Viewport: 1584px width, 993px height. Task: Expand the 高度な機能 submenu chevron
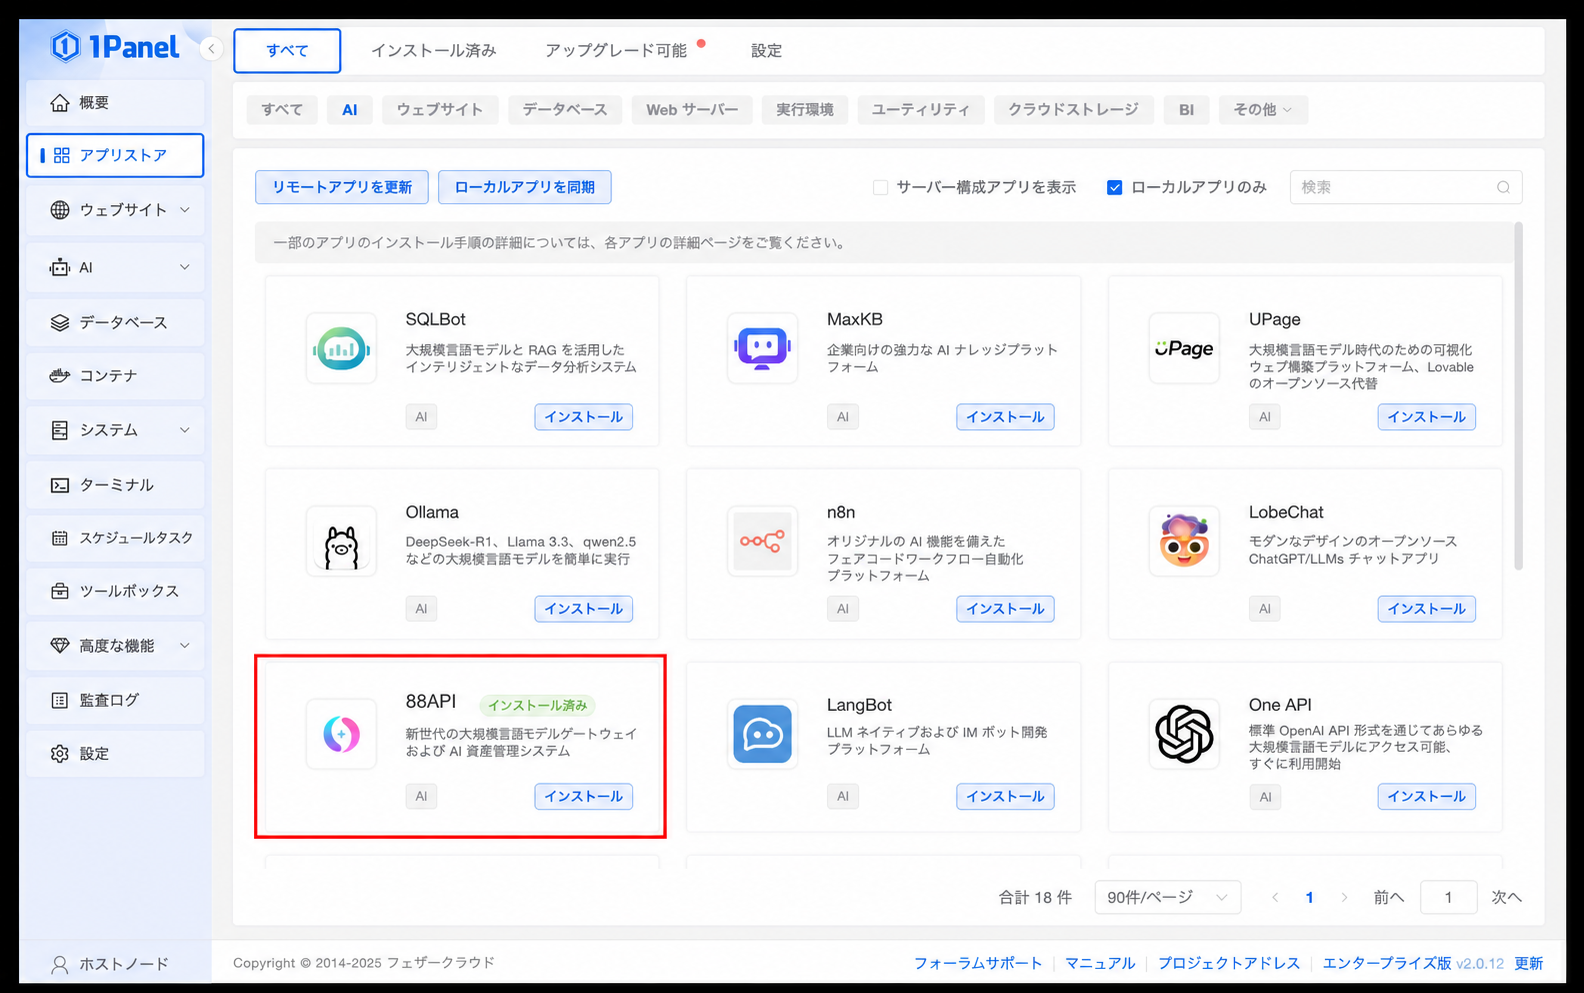(x=185, y=646)
